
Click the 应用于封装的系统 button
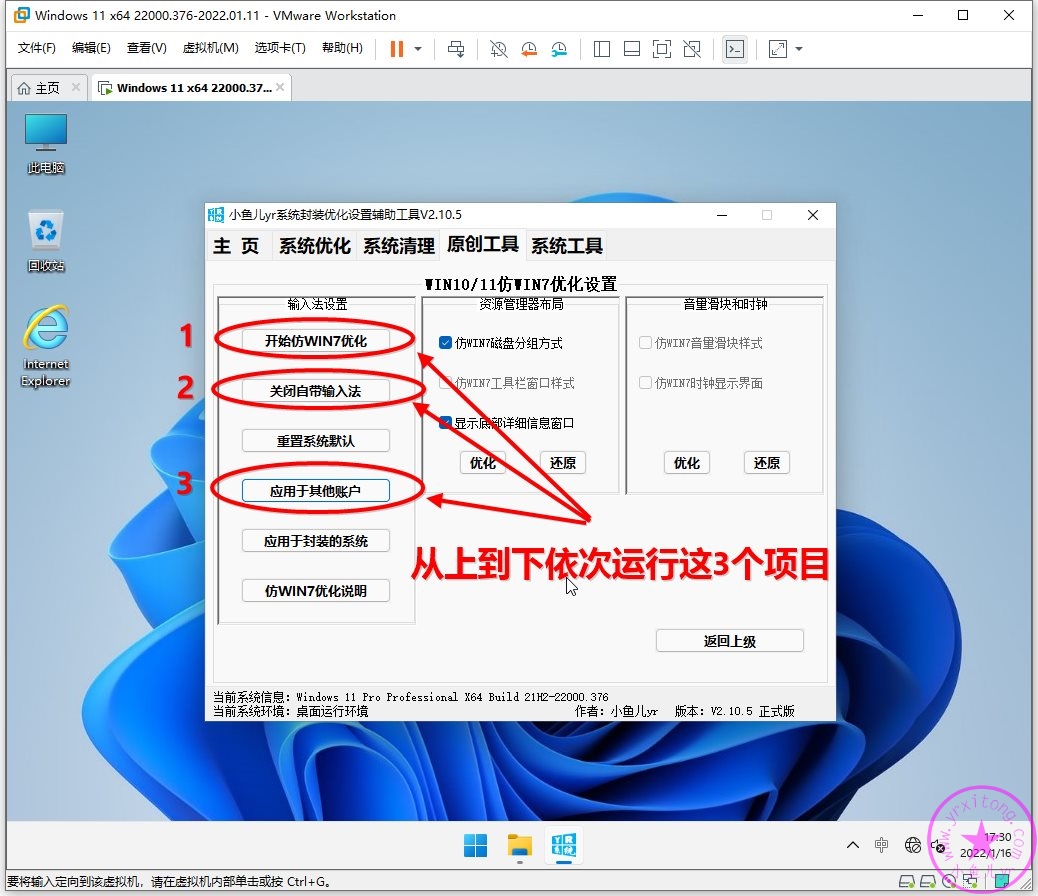[x=316, y=541]
